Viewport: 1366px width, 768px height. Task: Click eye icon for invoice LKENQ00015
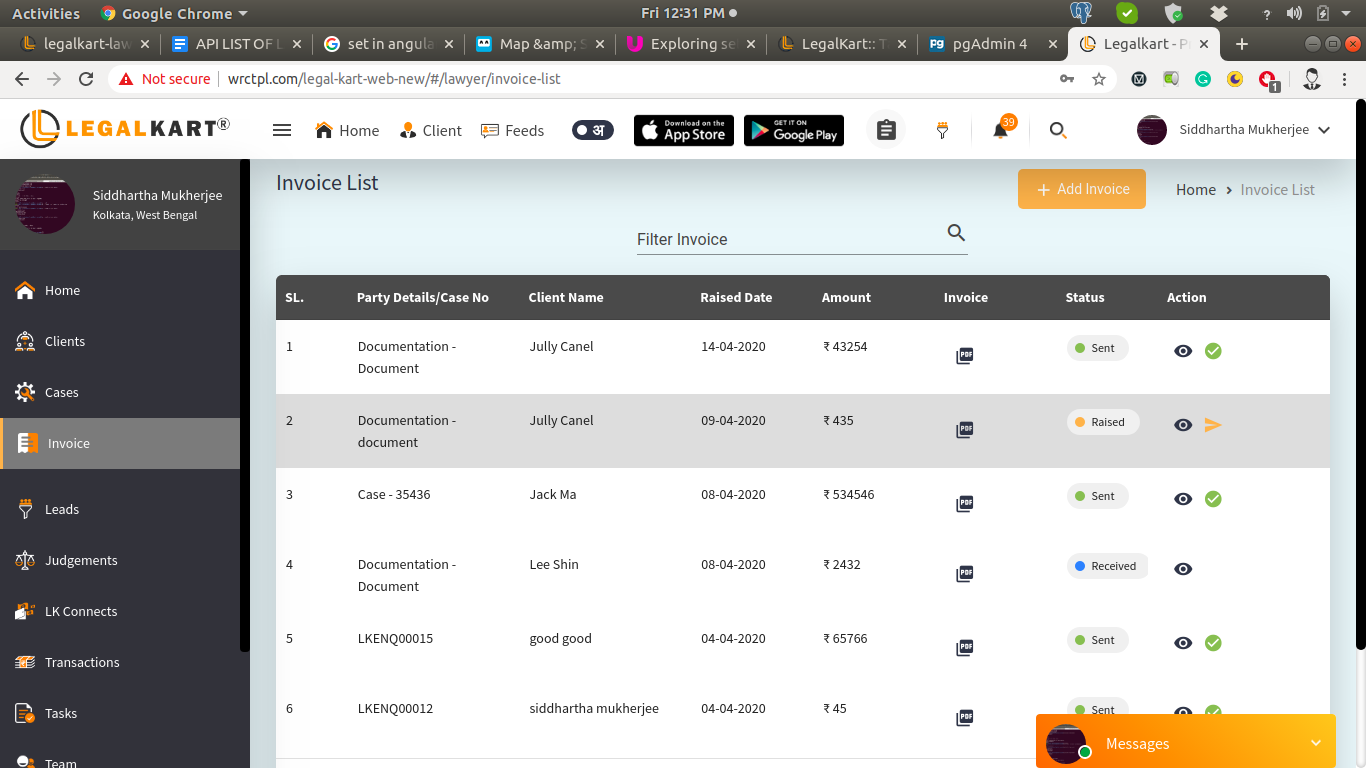tap(1183, 643)
